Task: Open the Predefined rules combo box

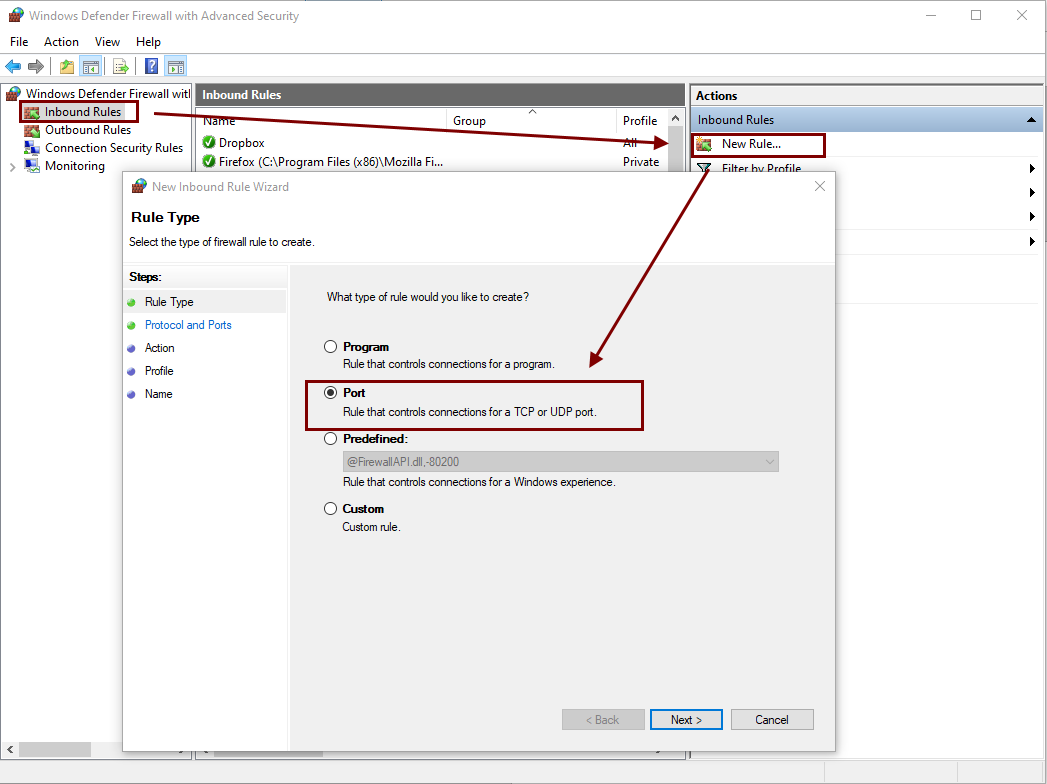Action: tap(560, 462)
